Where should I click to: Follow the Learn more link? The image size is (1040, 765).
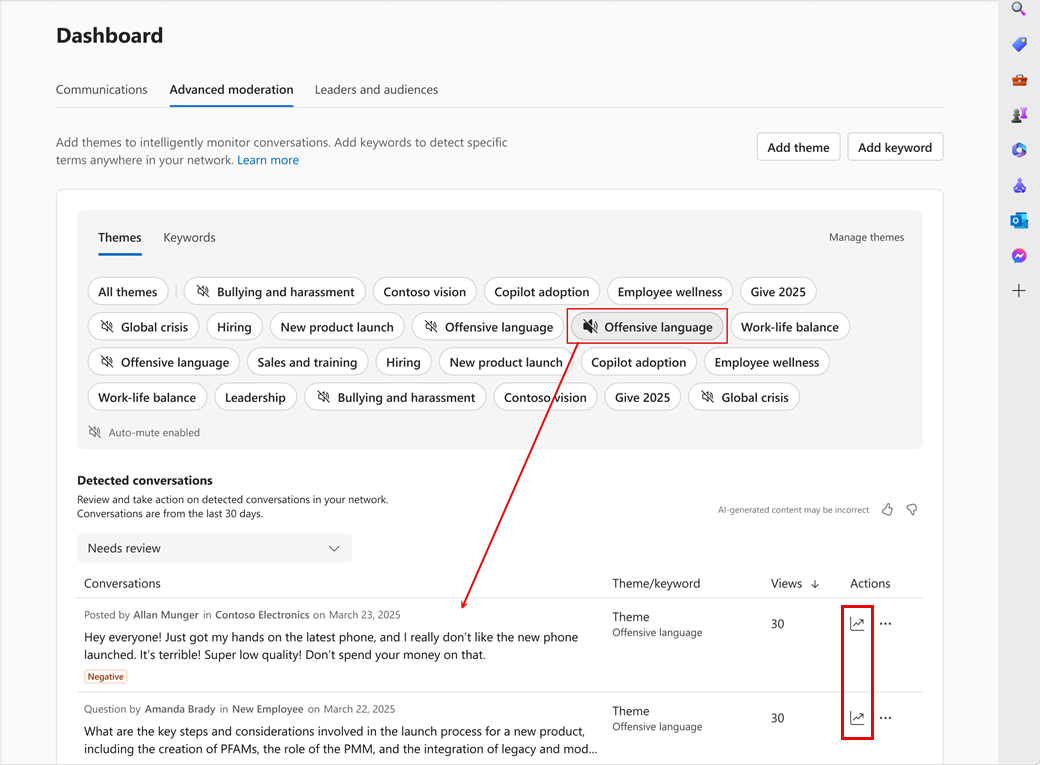(268, 160)
